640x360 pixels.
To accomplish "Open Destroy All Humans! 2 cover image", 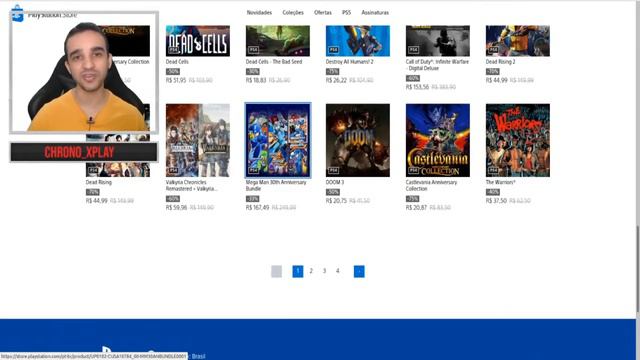I will 358,41.
